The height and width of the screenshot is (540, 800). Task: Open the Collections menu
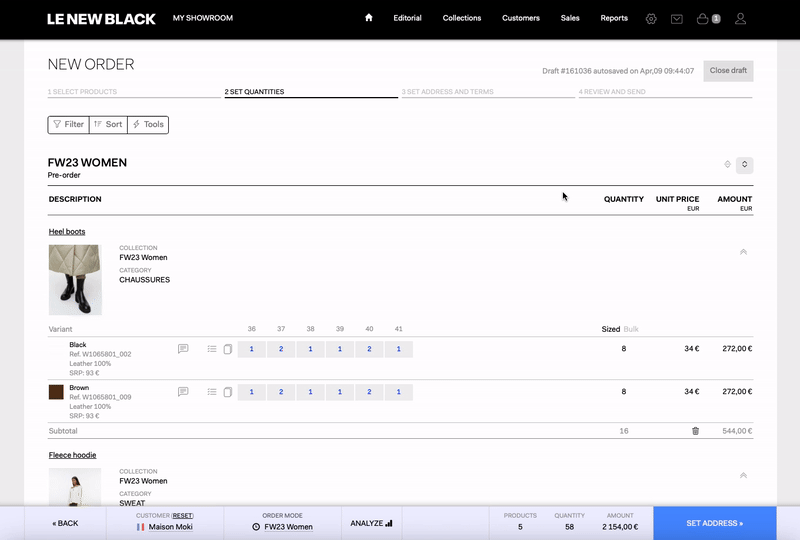click(x=462, y=18)
